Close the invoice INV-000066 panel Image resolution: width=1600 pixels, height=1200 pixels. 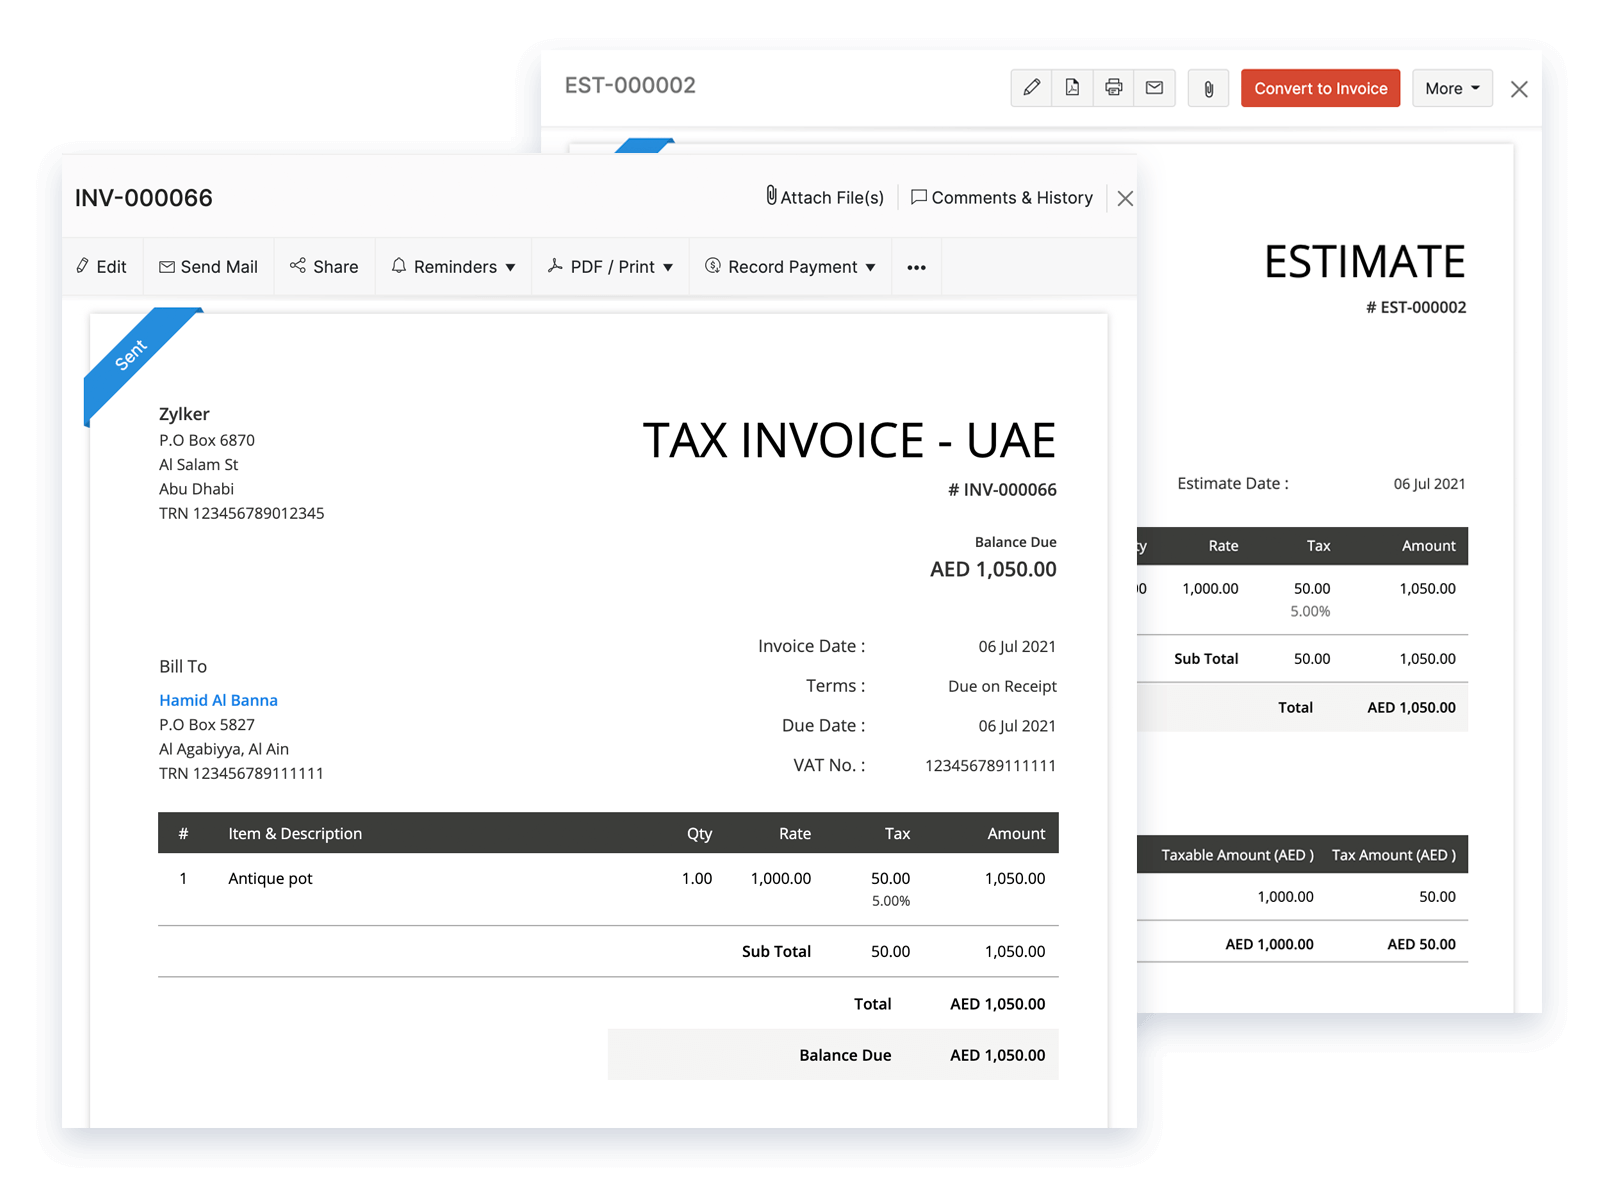point(1124,198)
